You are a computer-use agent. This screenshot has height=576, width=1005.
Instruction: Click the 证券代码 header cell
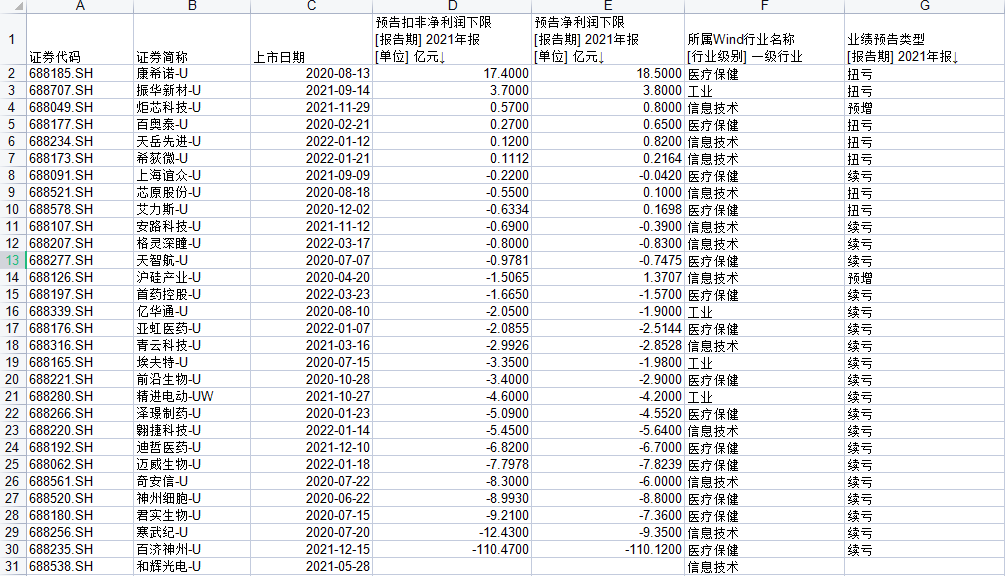click(x=79, y=38)
